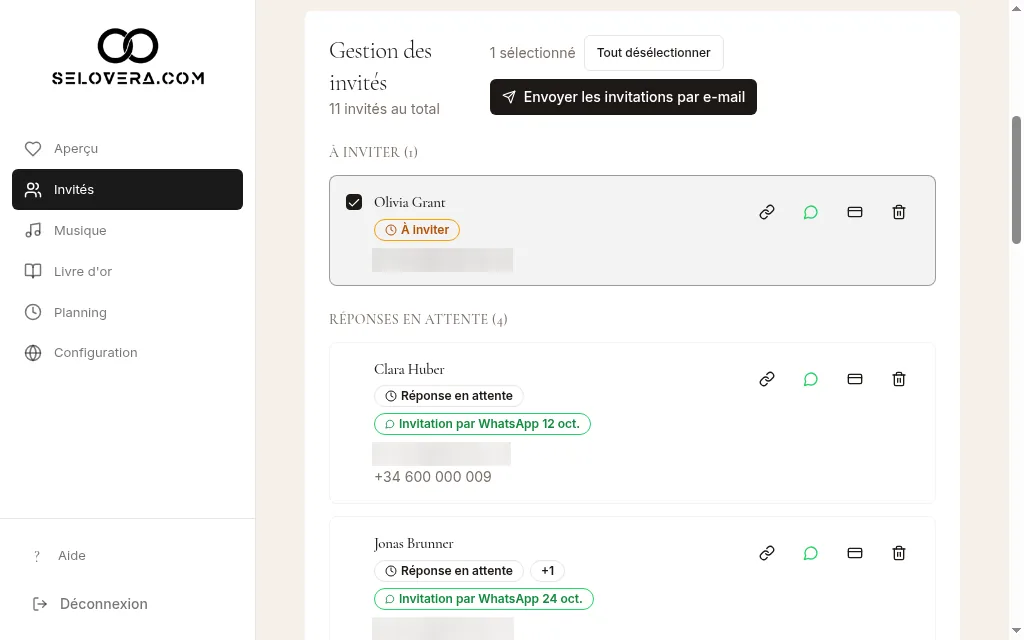Viewport: 1024px width, 640px height.
Task: Click the scrollbar down arrow
Action: point(1016,631)
